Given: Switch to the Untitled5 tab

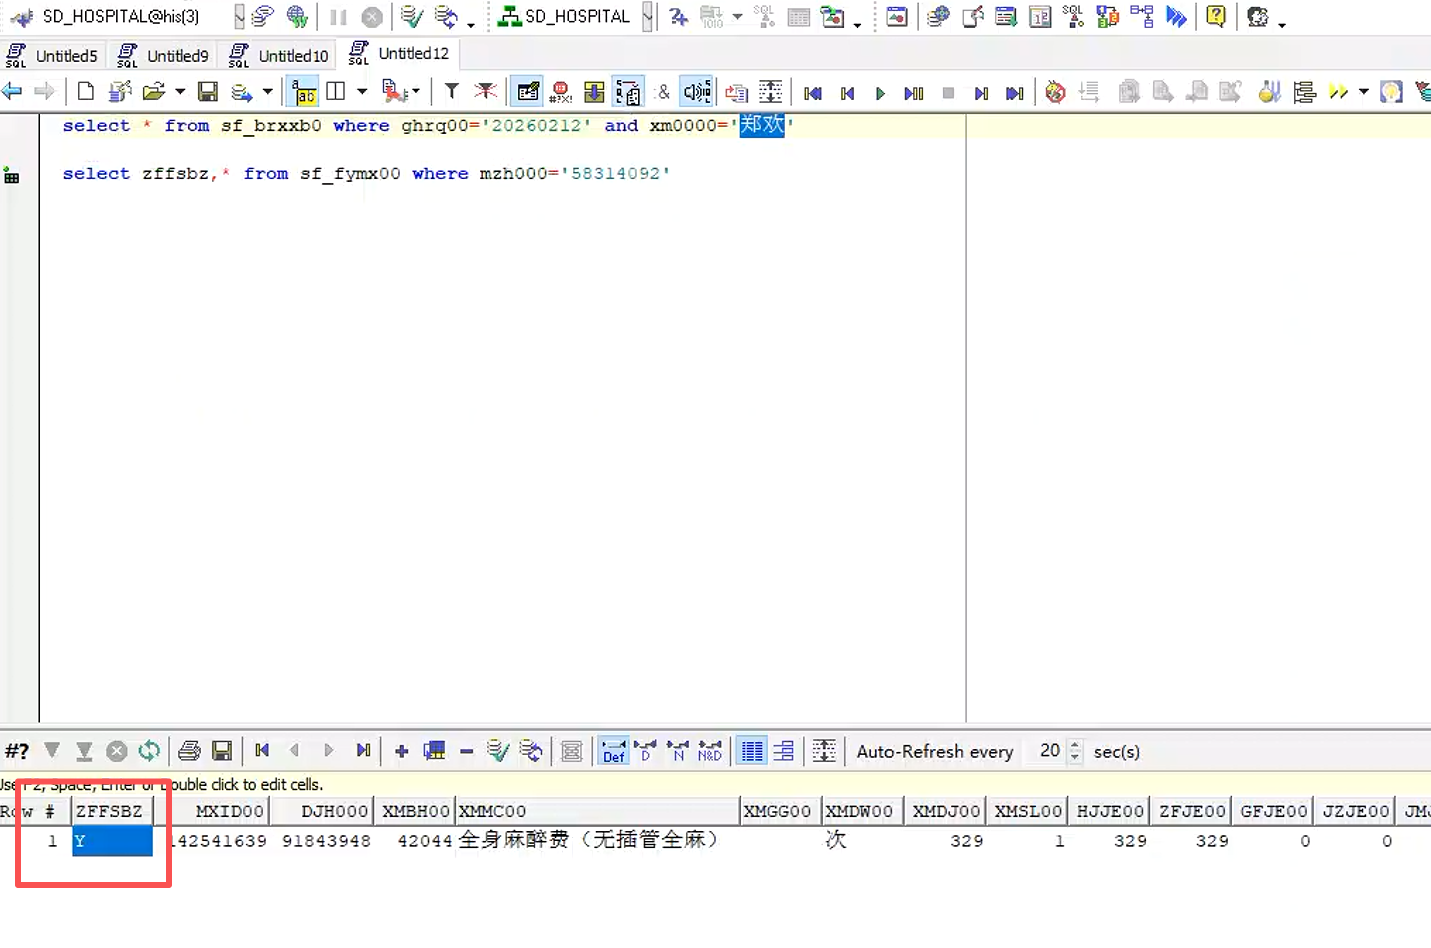Looking at the screenshot, I should pyautogui.click(x=54, y=56).
